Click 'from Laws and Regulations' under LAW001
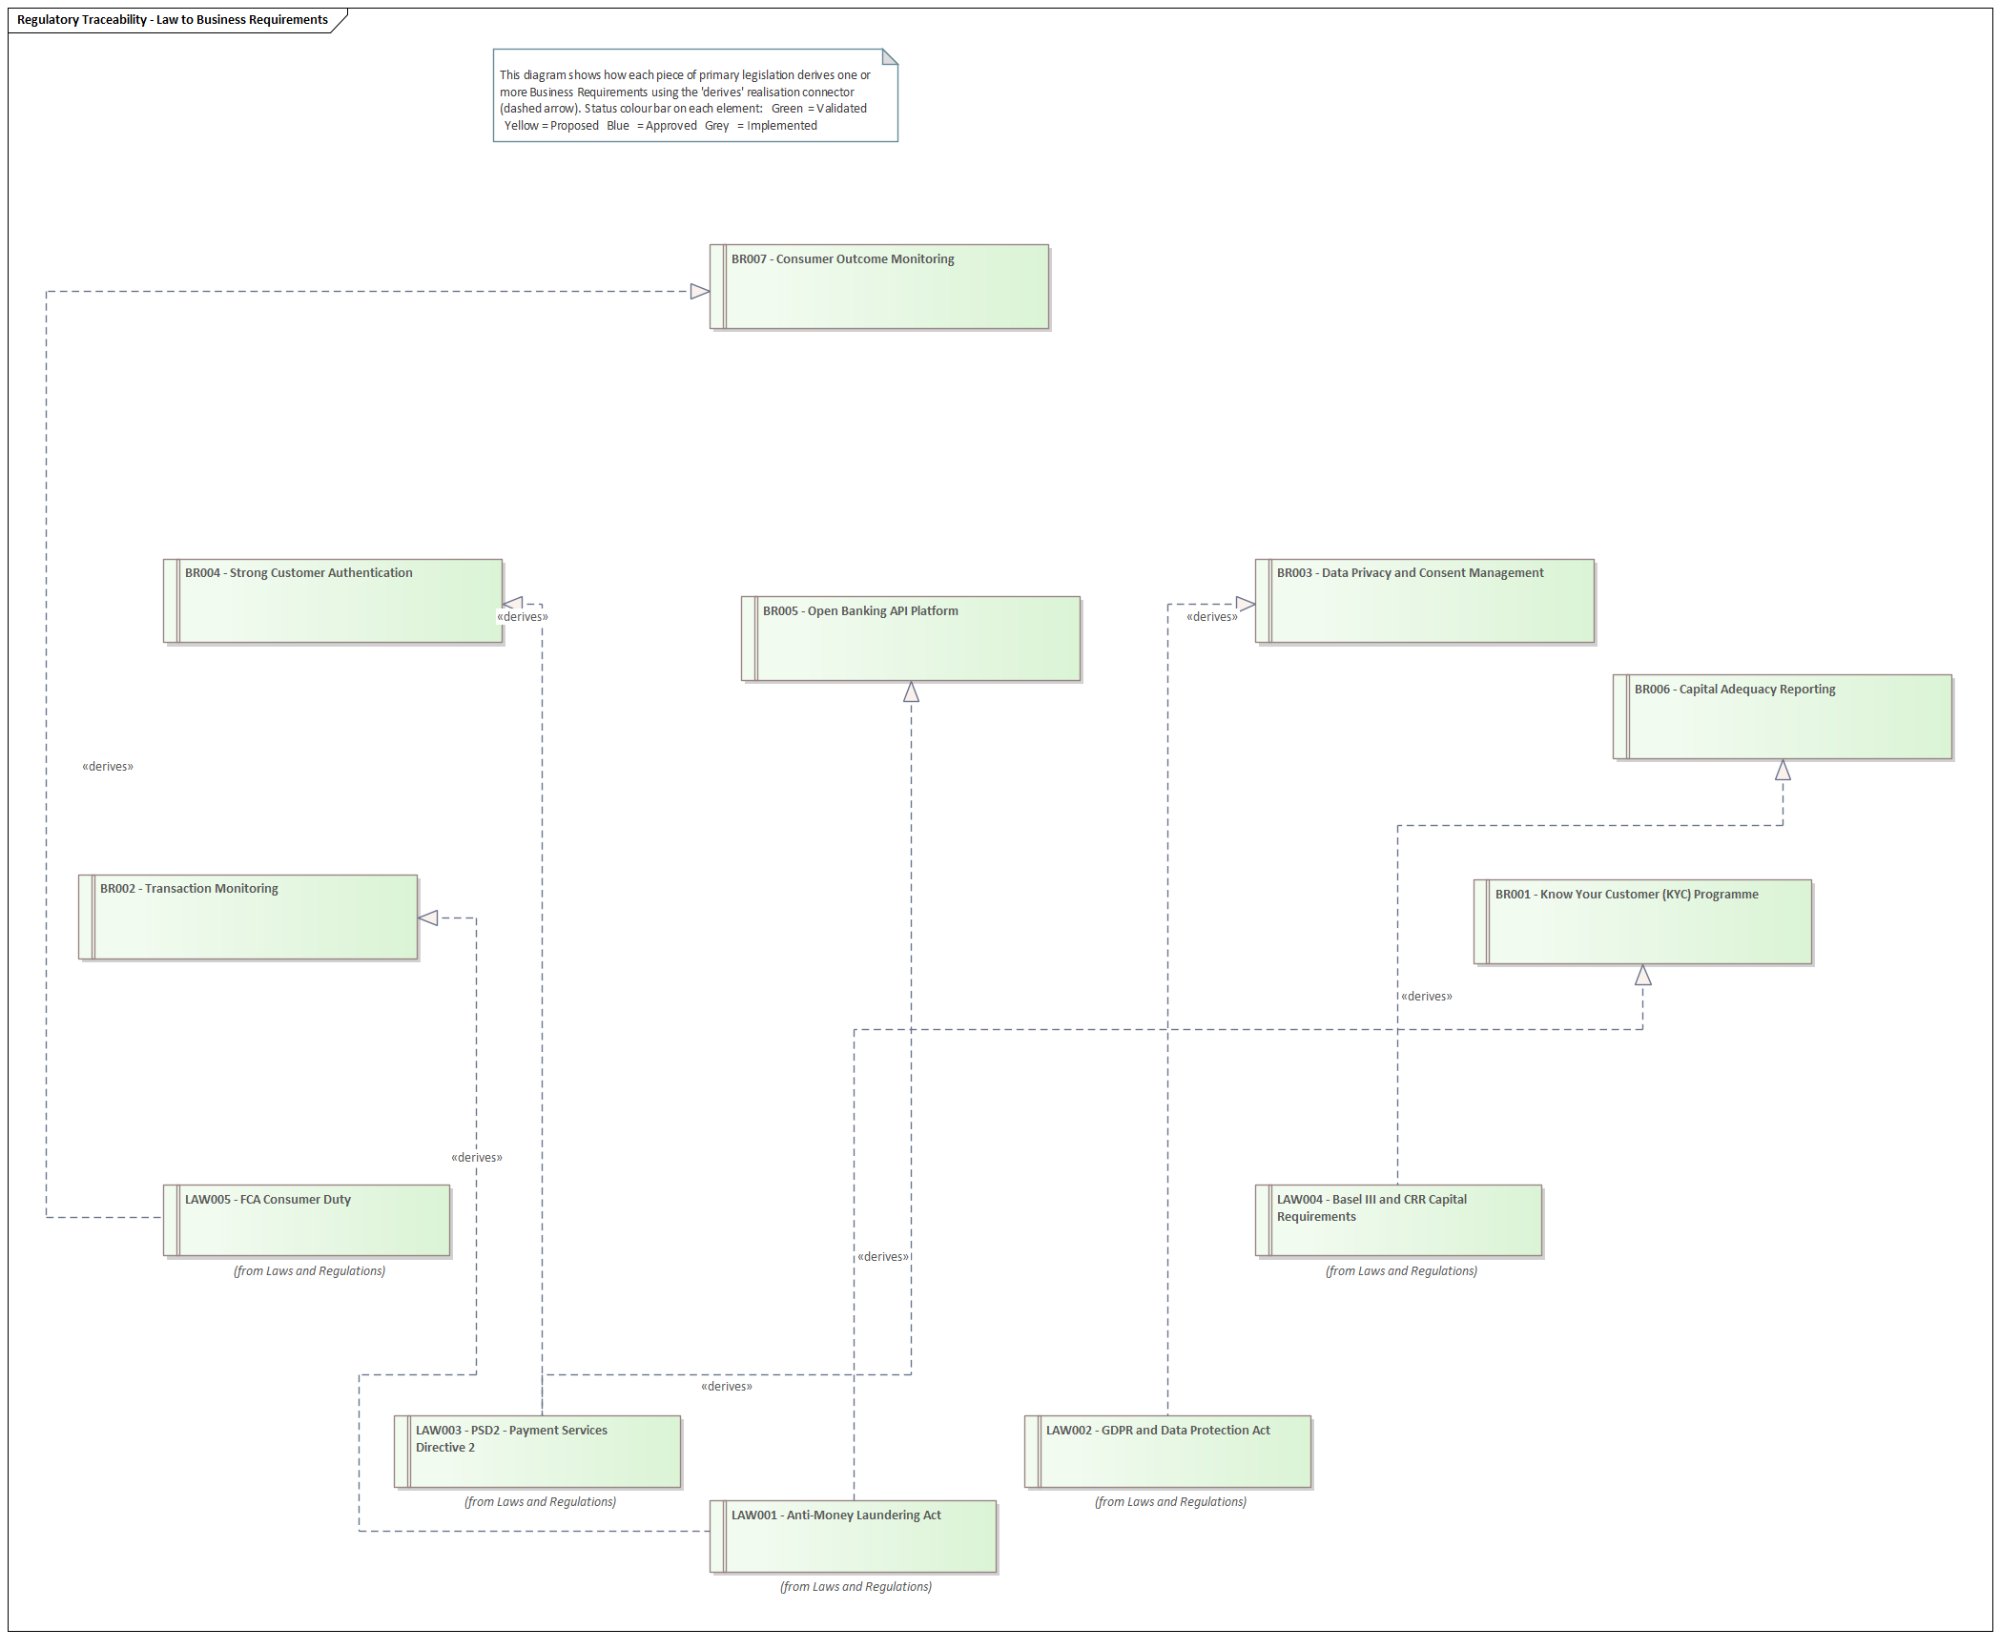The height and width of the screenshot is (1638, 2000). [x=856, y=1587]
